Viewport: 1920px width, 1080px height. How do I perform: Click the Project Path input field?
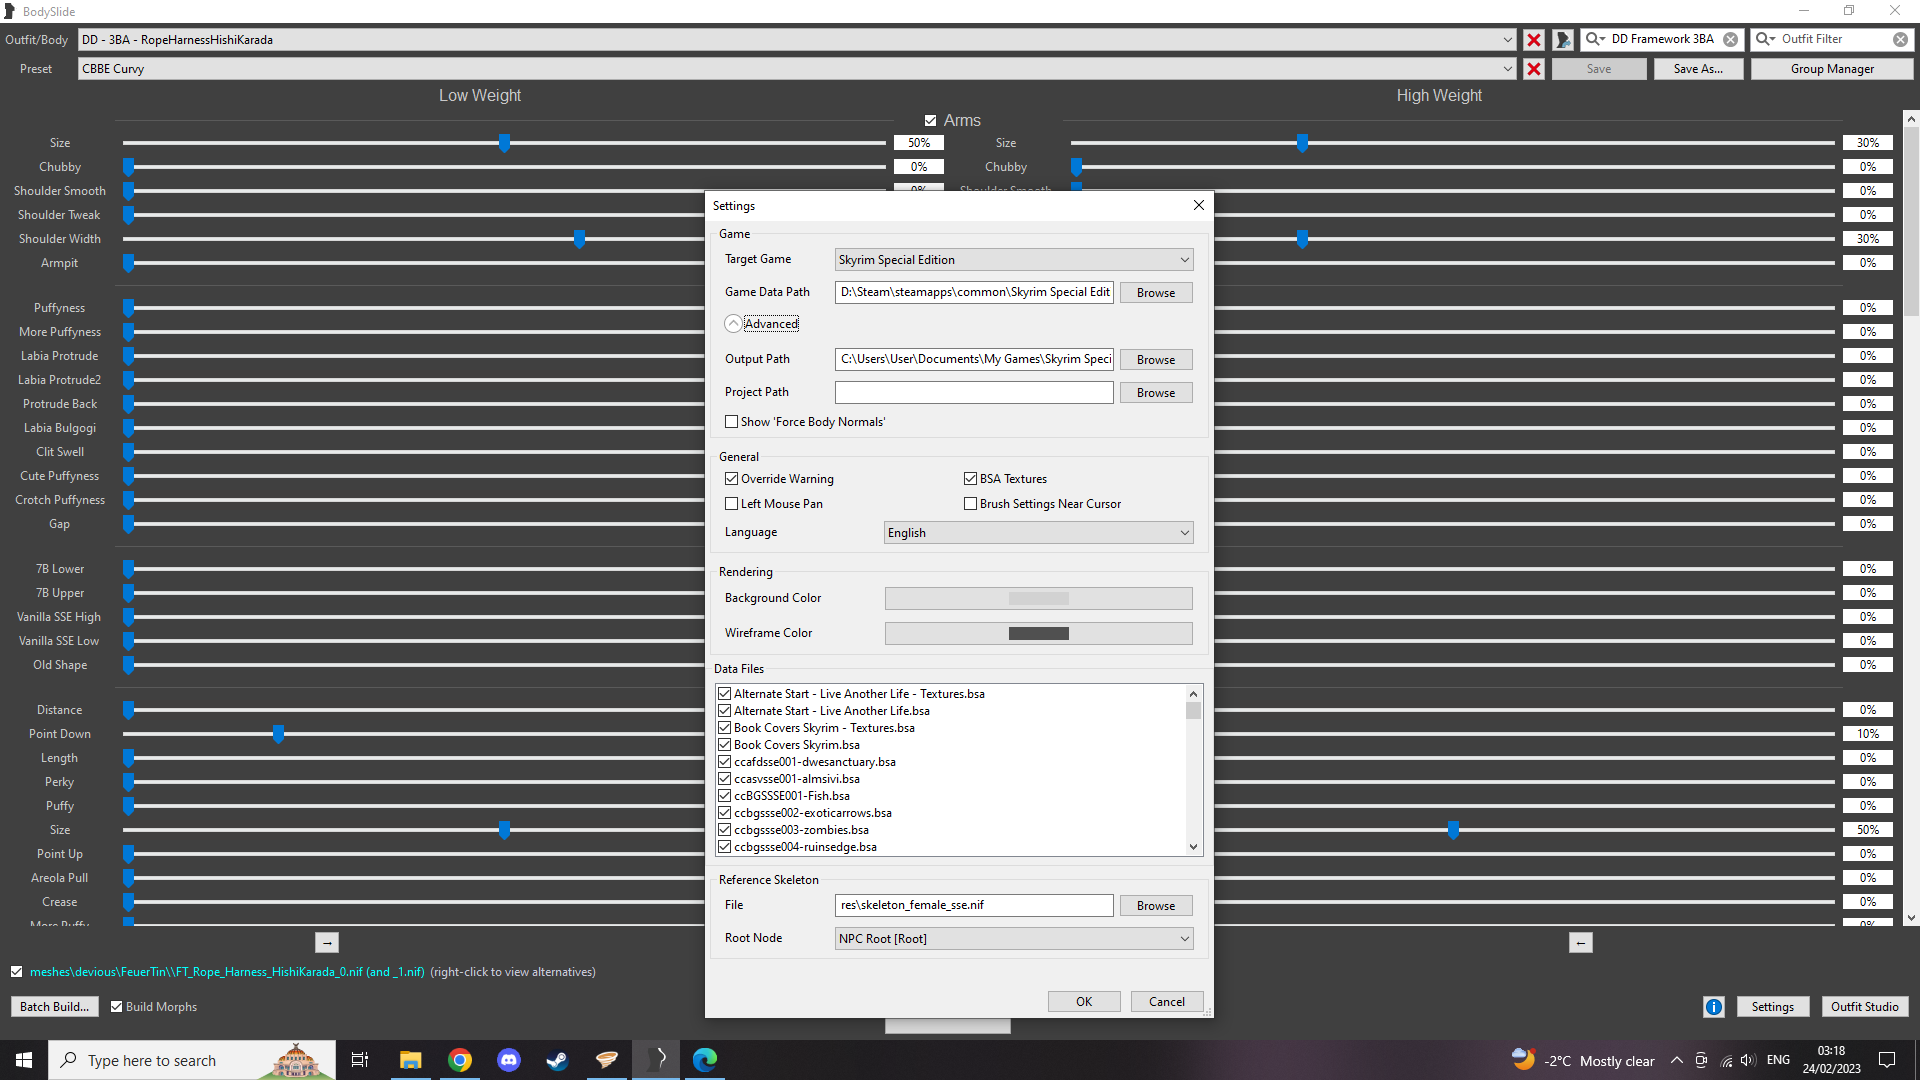coord(974,393)
